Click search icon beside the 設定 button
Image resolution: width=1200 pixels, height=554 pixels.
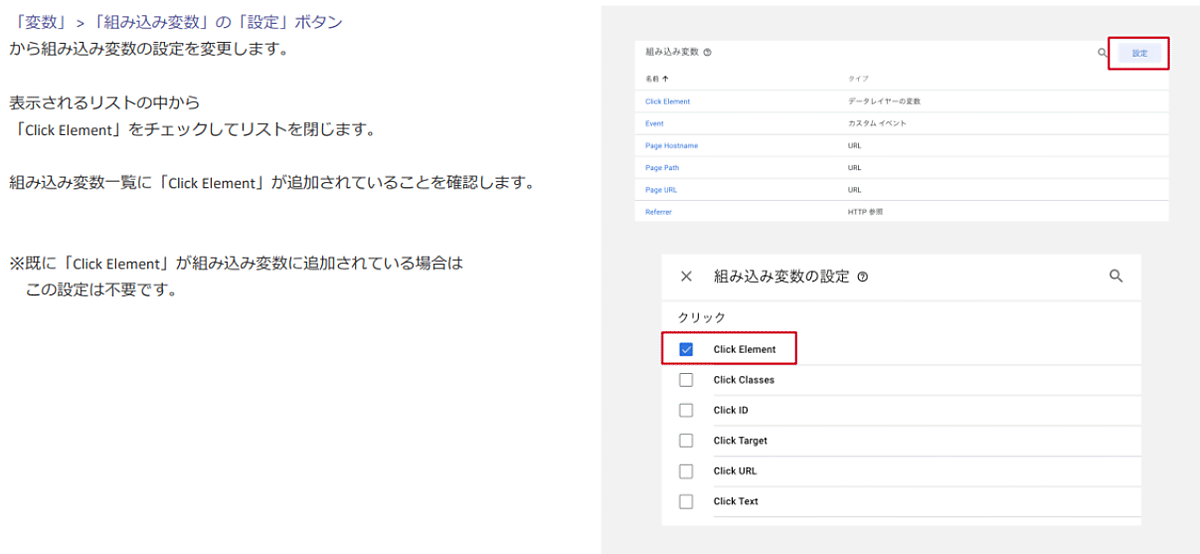[1102, 53]
